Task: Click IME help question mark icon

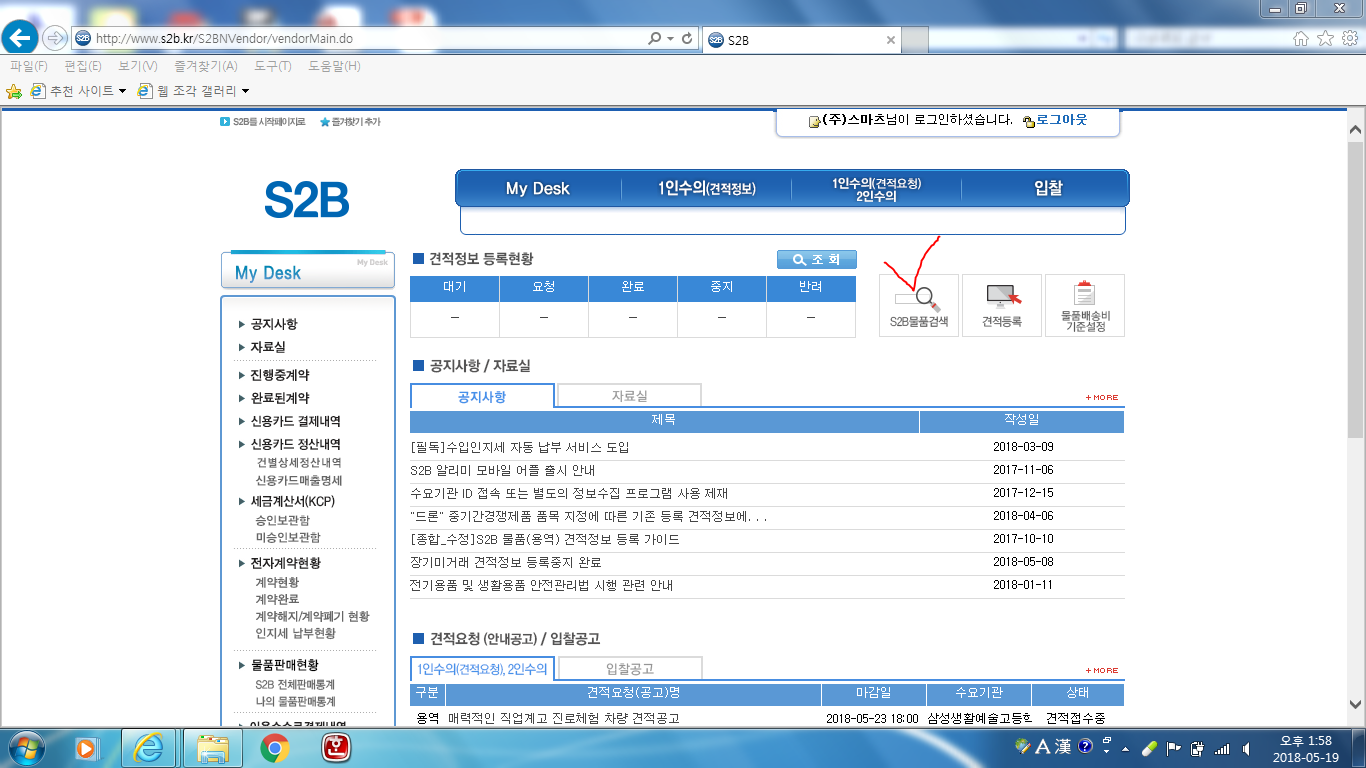Action: (1086, 746)
